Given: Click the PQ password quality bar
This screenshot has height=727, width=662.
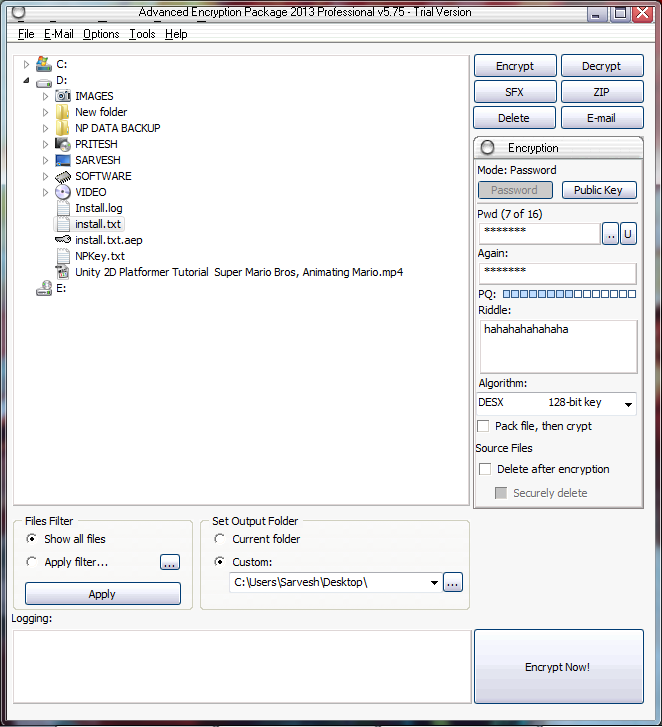Looking at the screenshot, I should pyautogui.click(x=569, y=294).
